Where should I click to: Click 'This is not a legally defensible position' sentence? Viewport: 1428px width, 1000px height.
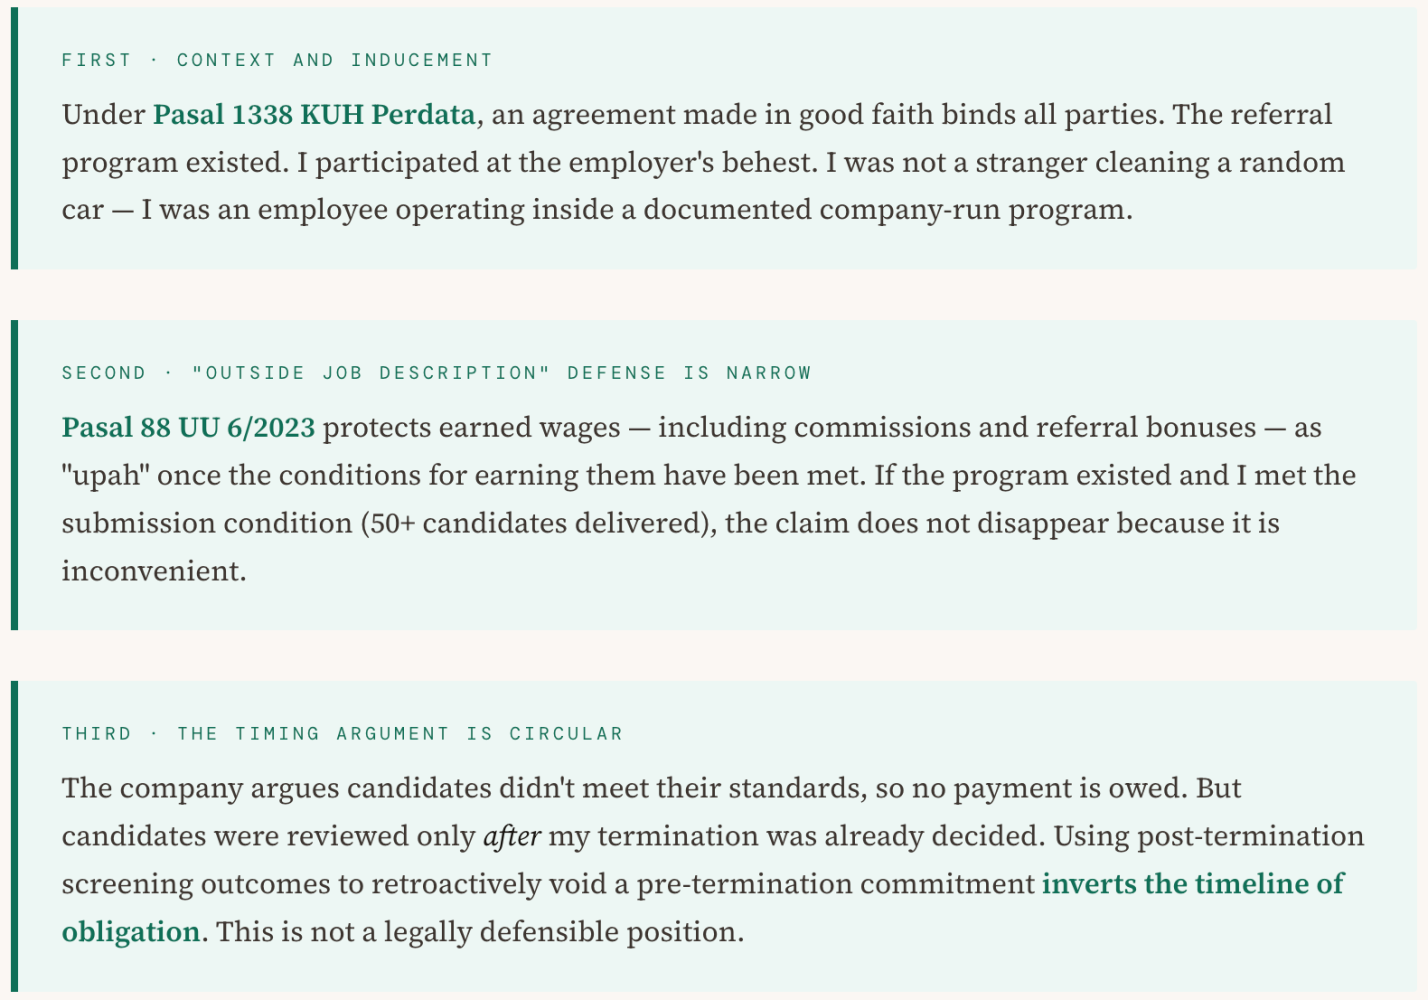click(x=480, y=932)
